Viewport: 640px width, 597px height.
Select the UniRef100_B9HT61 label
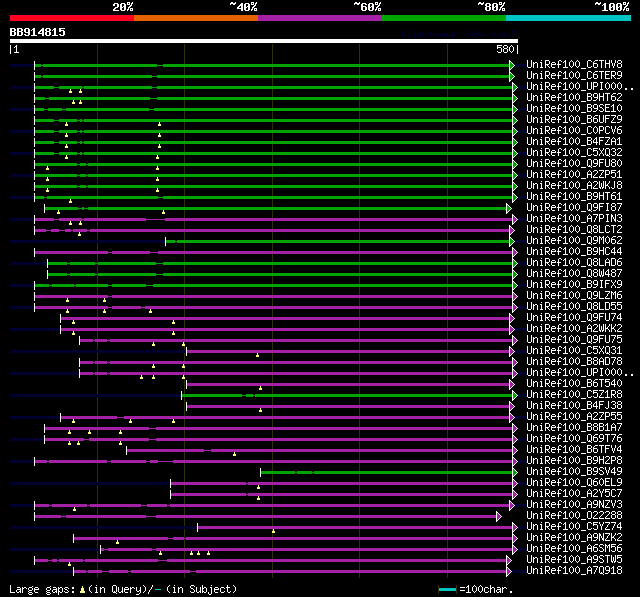pos(574,197)
